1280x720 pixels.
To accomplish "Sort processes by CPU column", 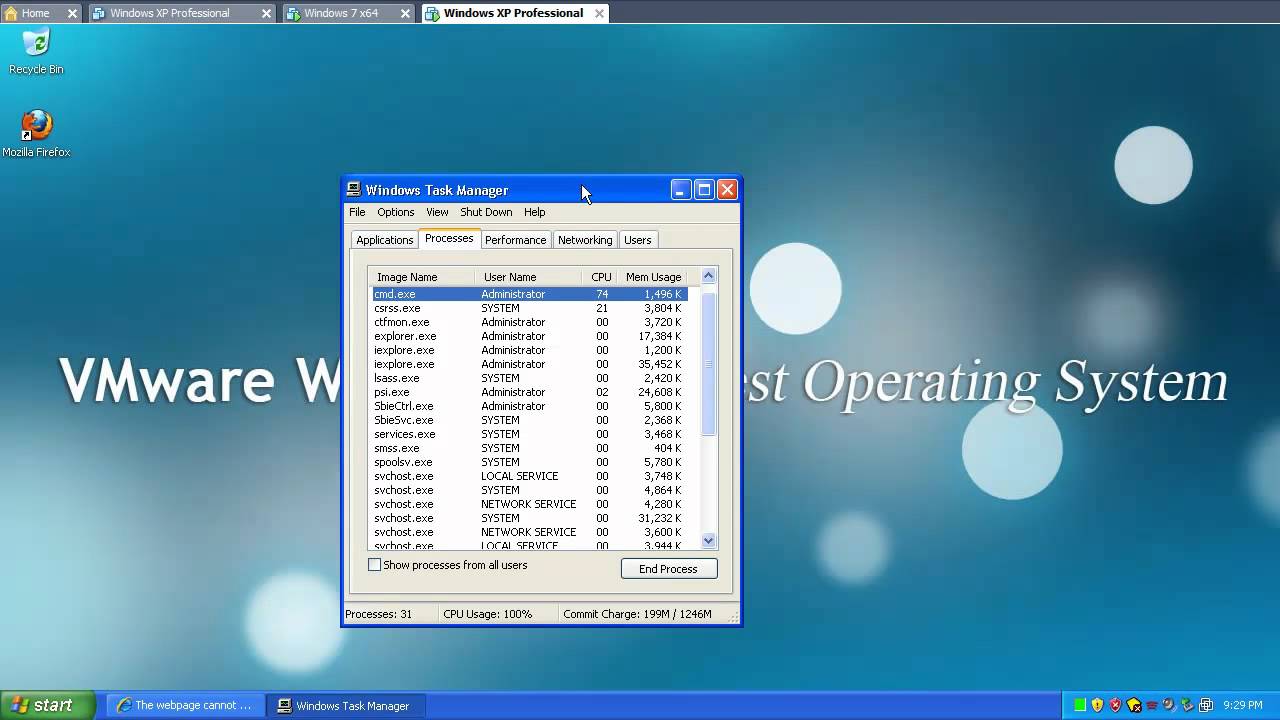I will (x=600, y=277).
